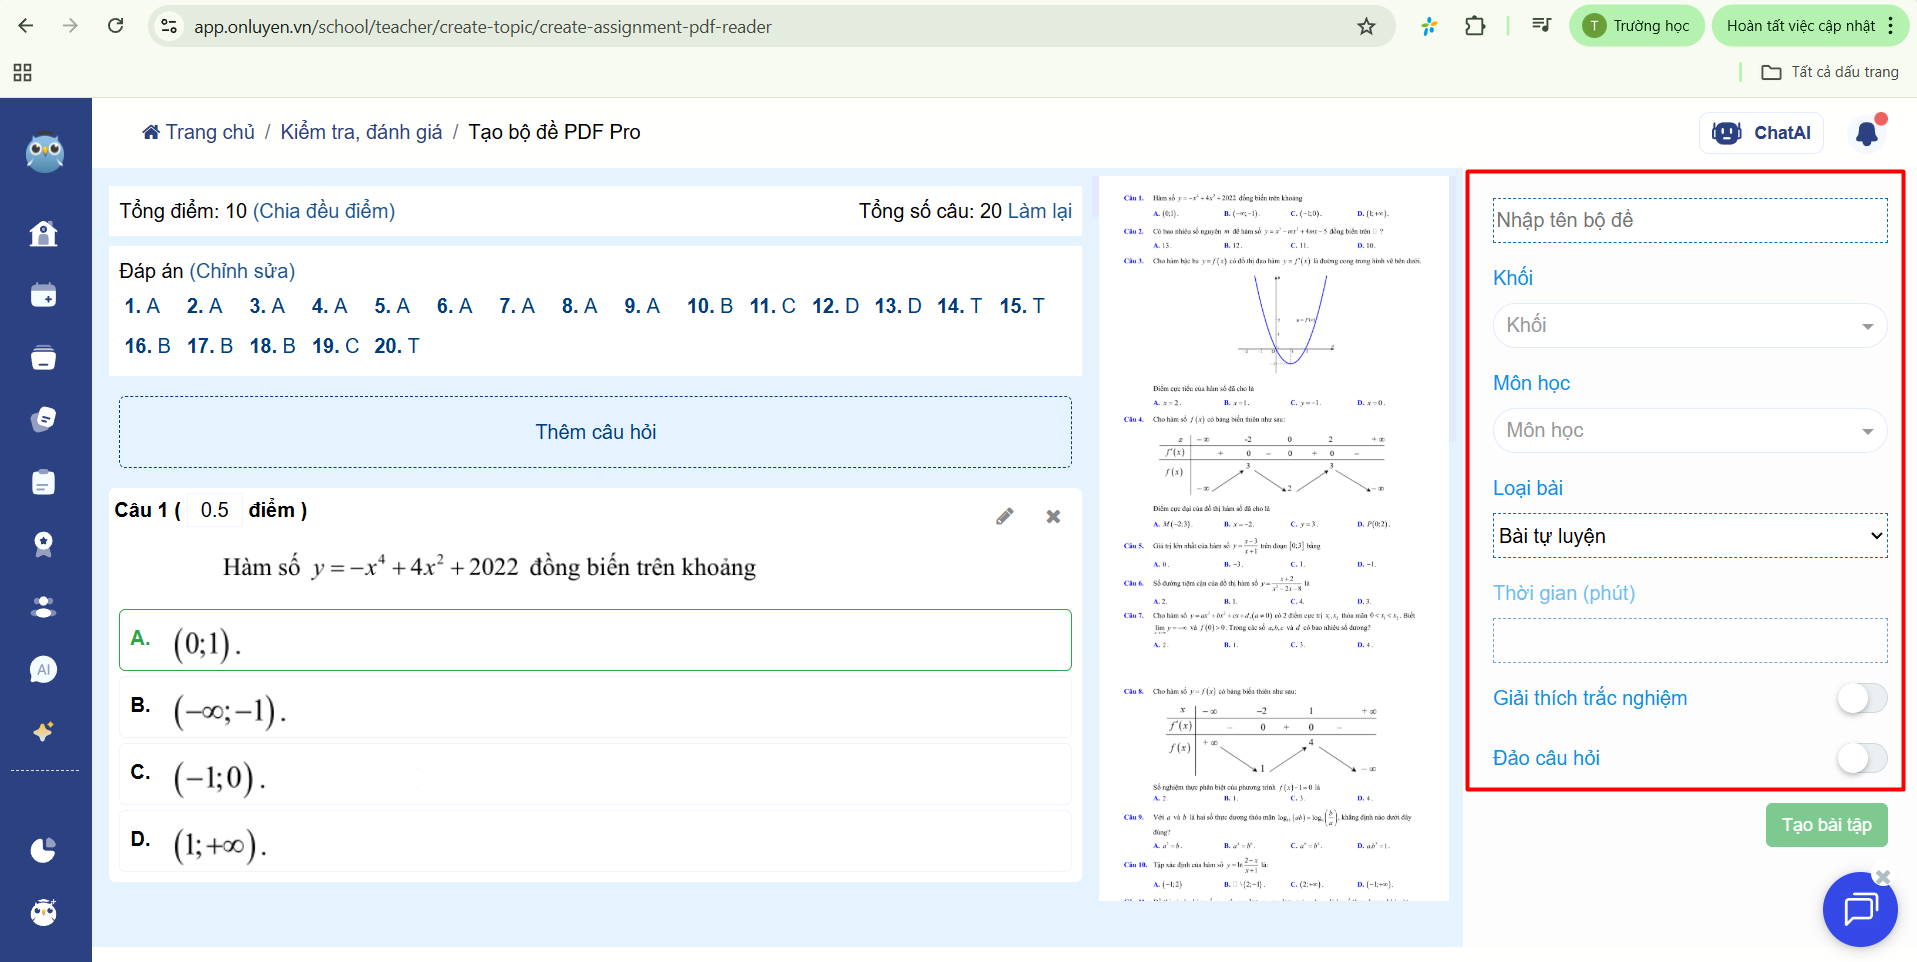Click the AI icon in the left sidebar
1917x962 pixels.
43,669
